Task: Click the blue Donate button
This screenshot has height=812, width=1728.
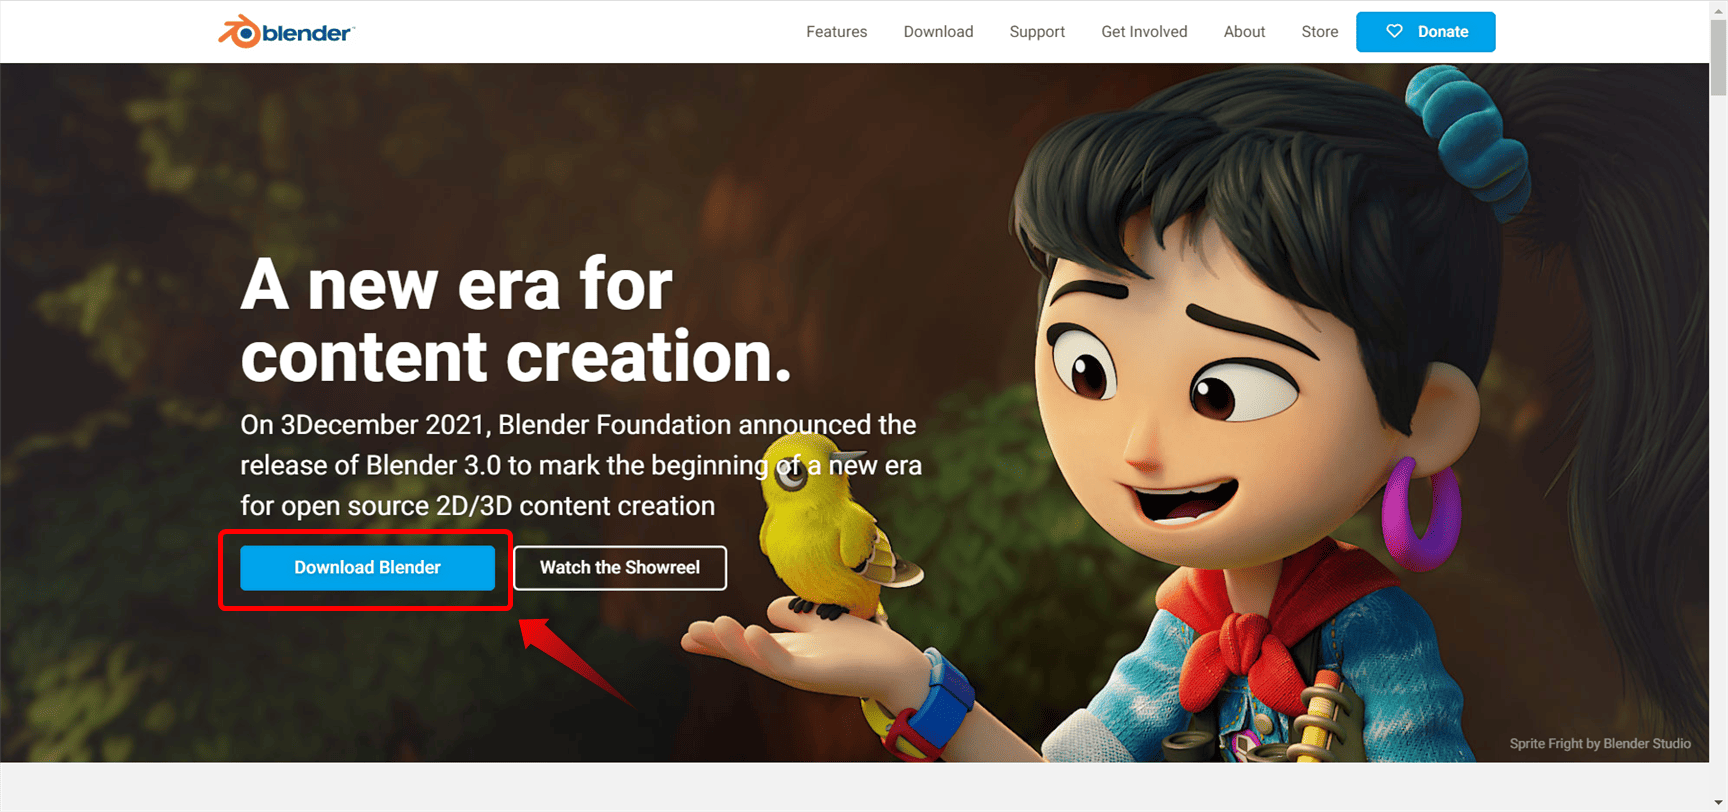Action: (1425, 32)
